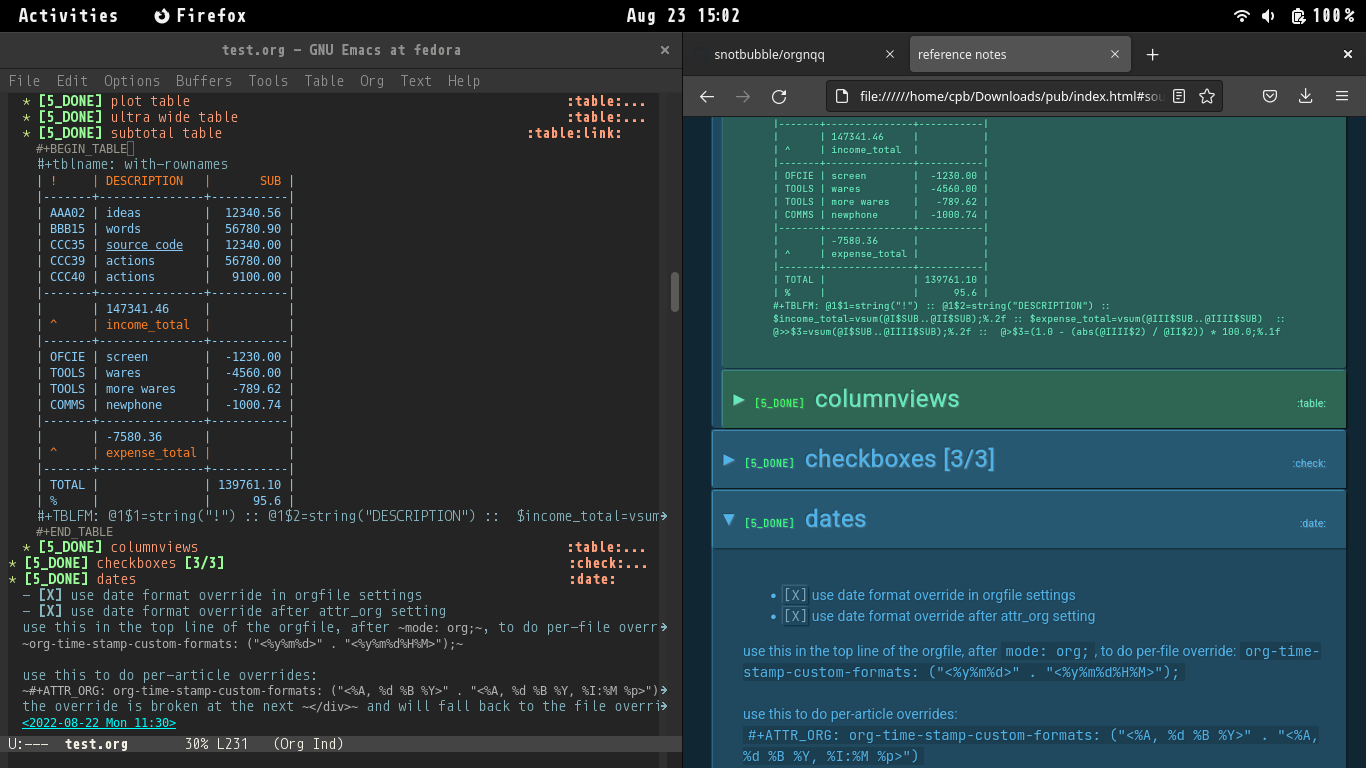Toggle columnviews heading star in Emacs
Image resolution: width=1366 pixels, height=768 pixels.
[x=28, y=547]
